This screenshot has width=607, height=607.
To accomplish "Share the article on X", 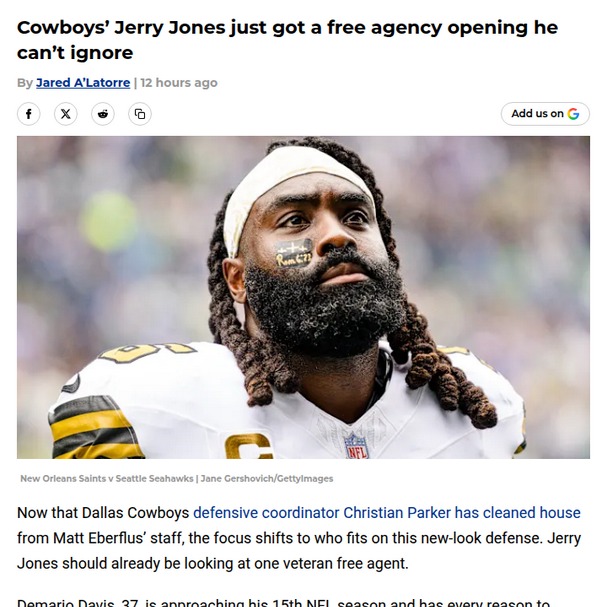I will click(65, 114).
